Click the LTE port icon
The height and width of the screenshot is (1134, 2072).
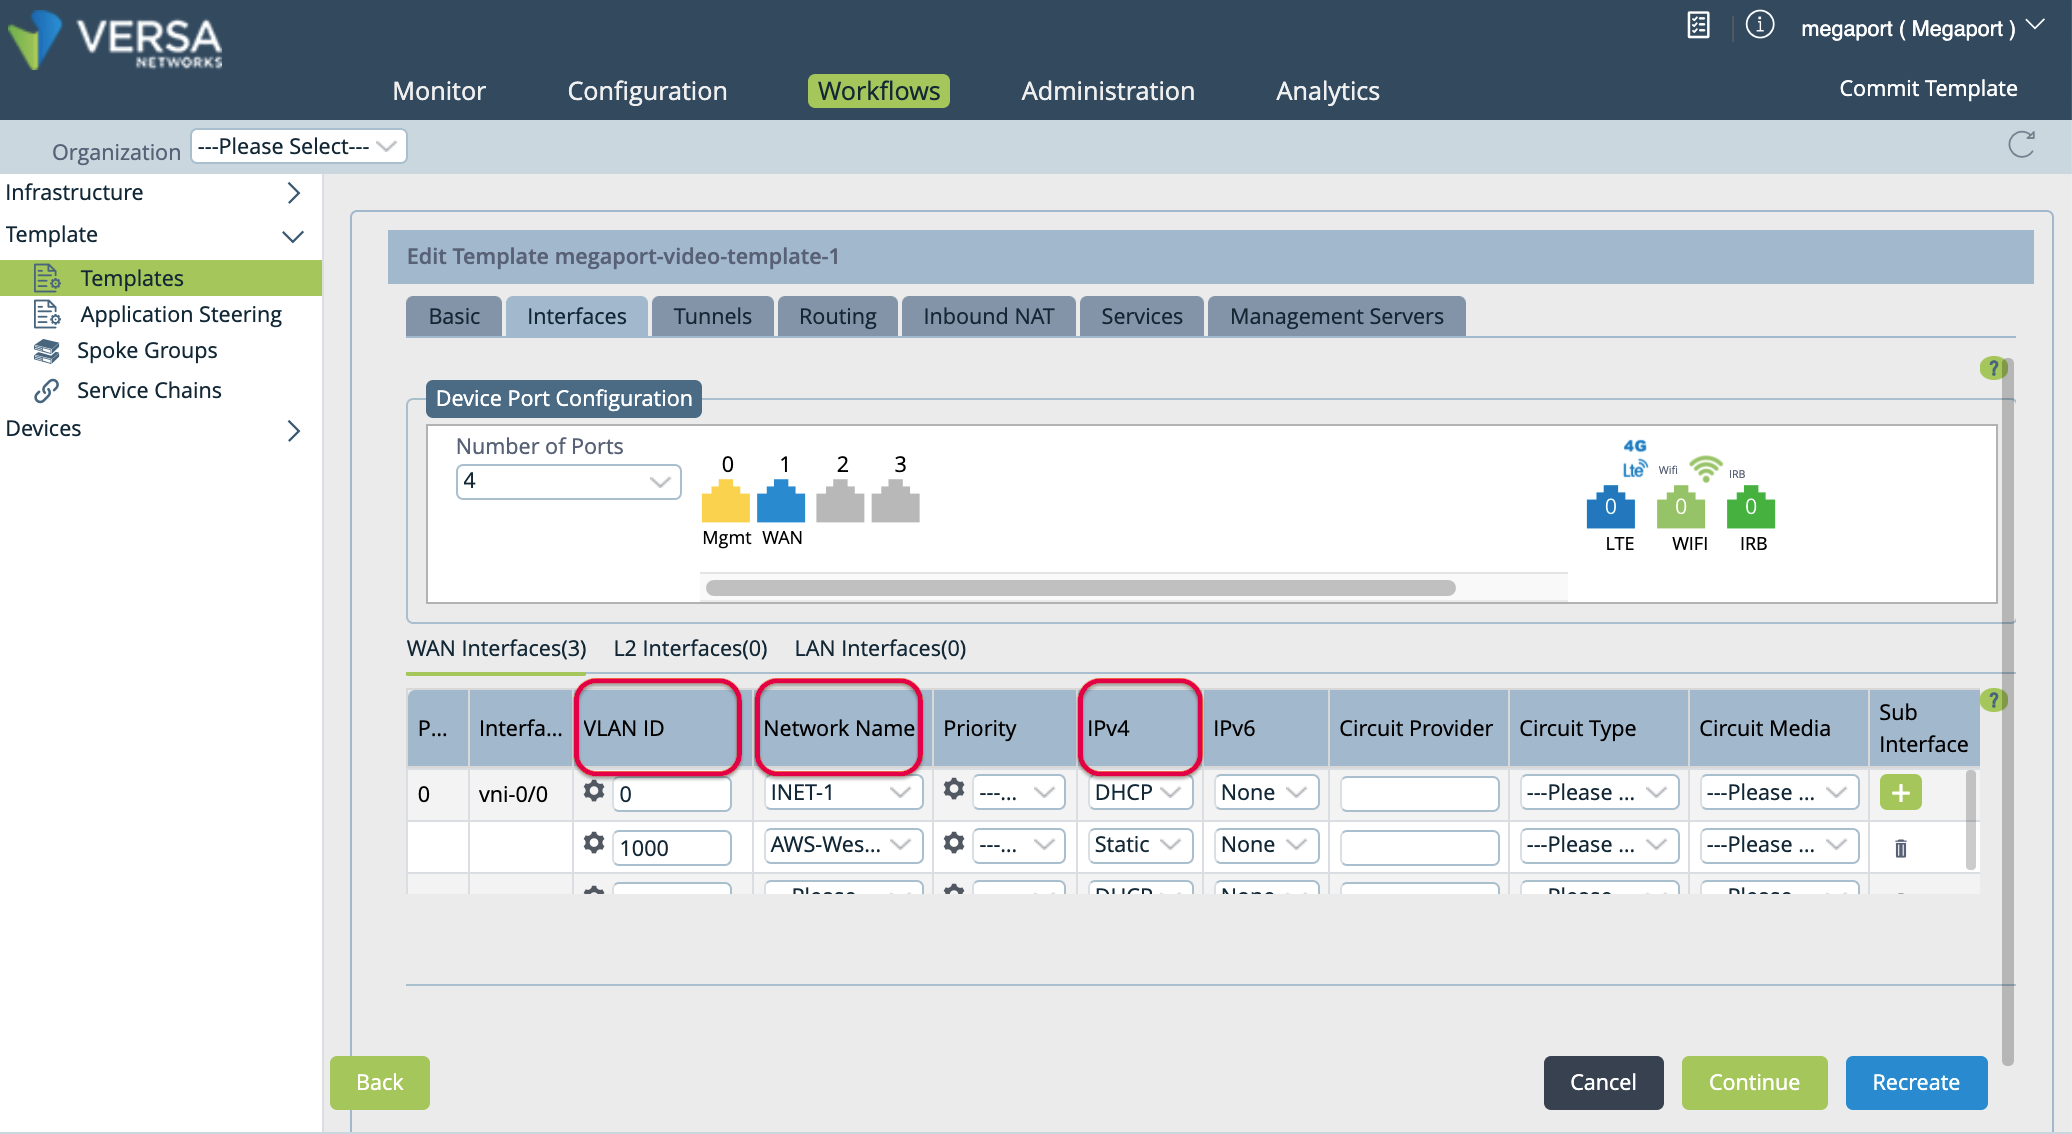(x=1611, y=510)
